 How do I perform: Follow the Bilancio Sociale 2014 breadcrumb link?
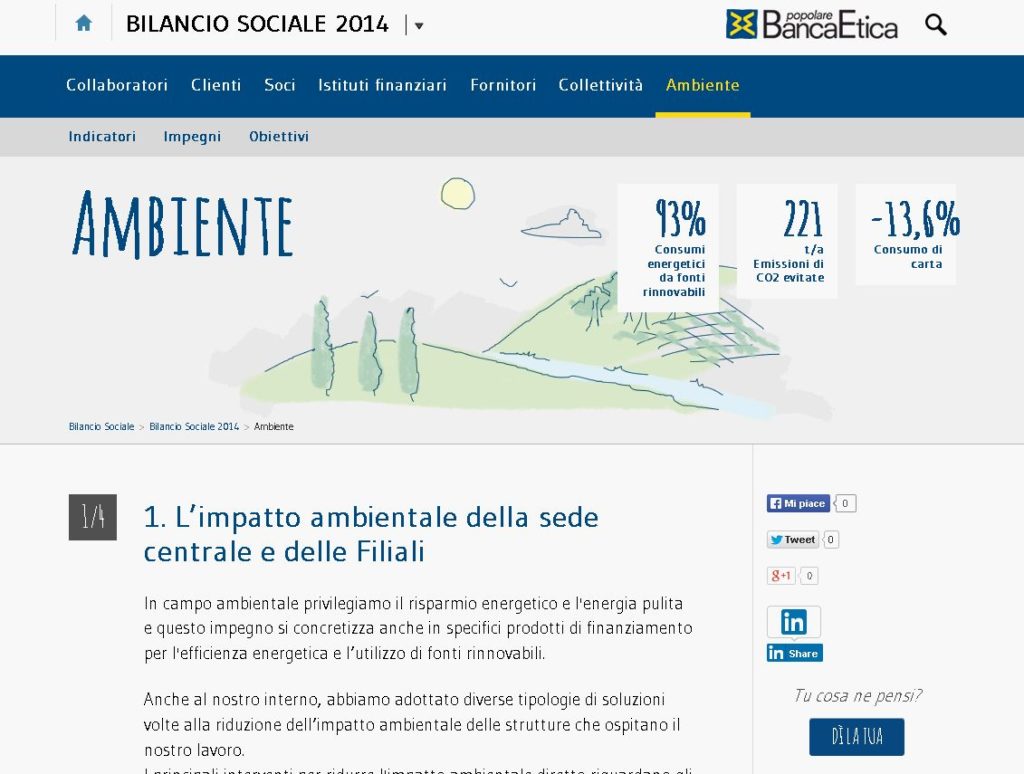click(x=194, y=427)
